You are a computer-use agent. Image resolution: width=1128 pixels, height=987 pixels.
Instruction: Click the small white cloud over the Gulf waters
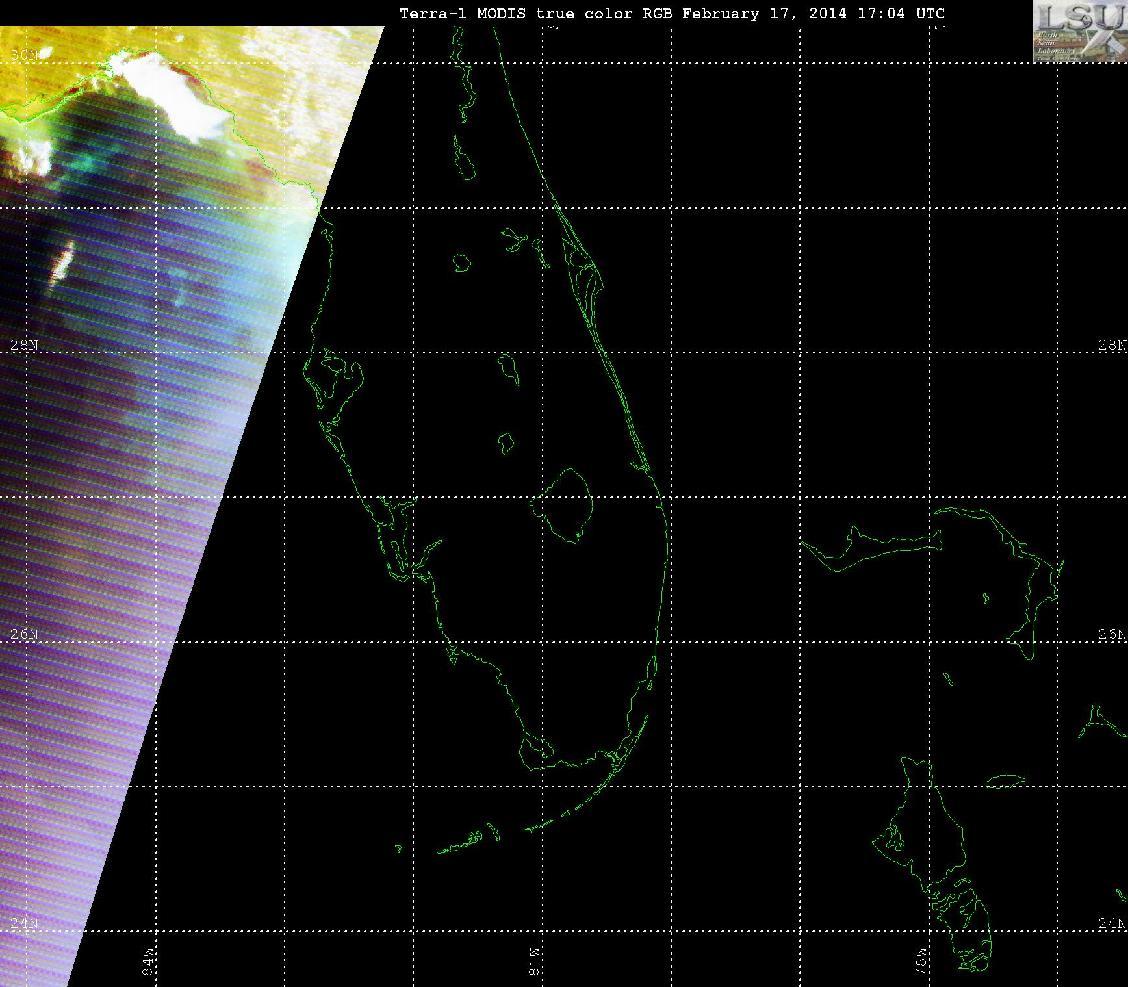coord(63,261)
